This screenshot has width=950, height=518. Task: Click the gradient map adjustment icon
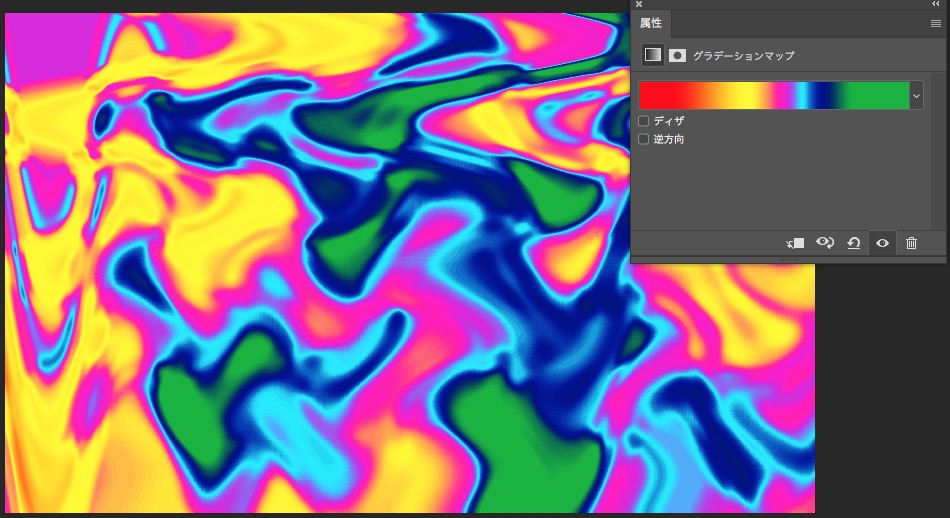[653, 55]
